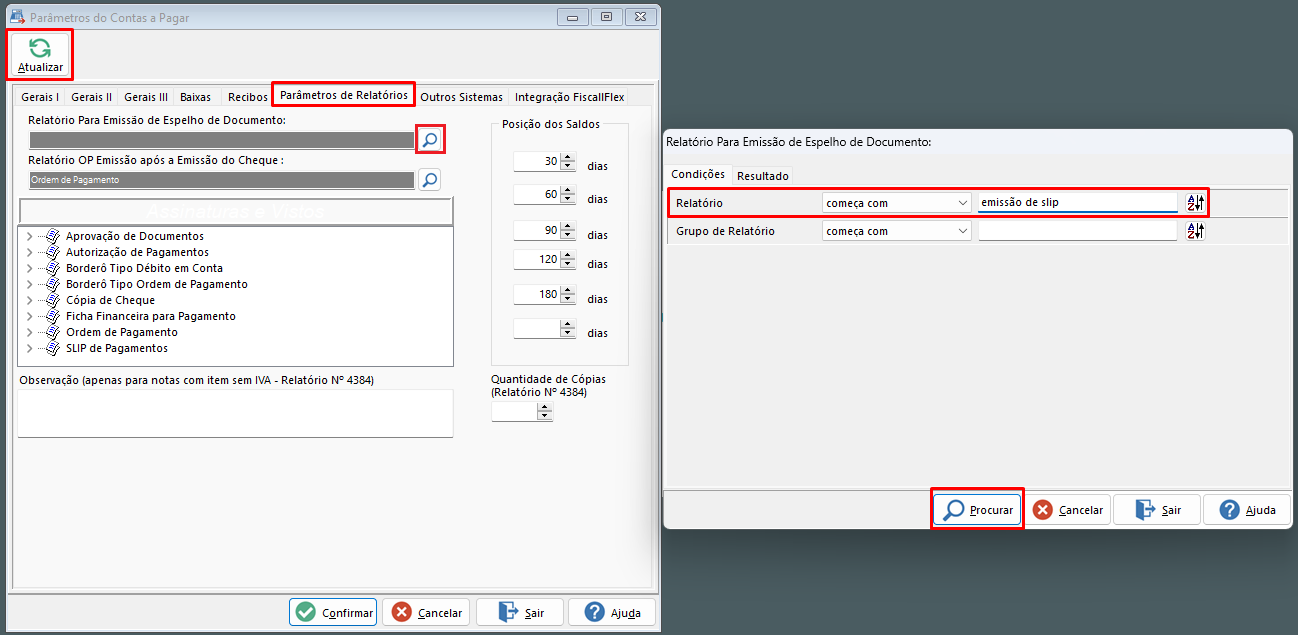The image size is (1298, 635).
Task: Click the Borderô Tipo Ordem de Pagamento icon
Action: [x=54, y=284]
